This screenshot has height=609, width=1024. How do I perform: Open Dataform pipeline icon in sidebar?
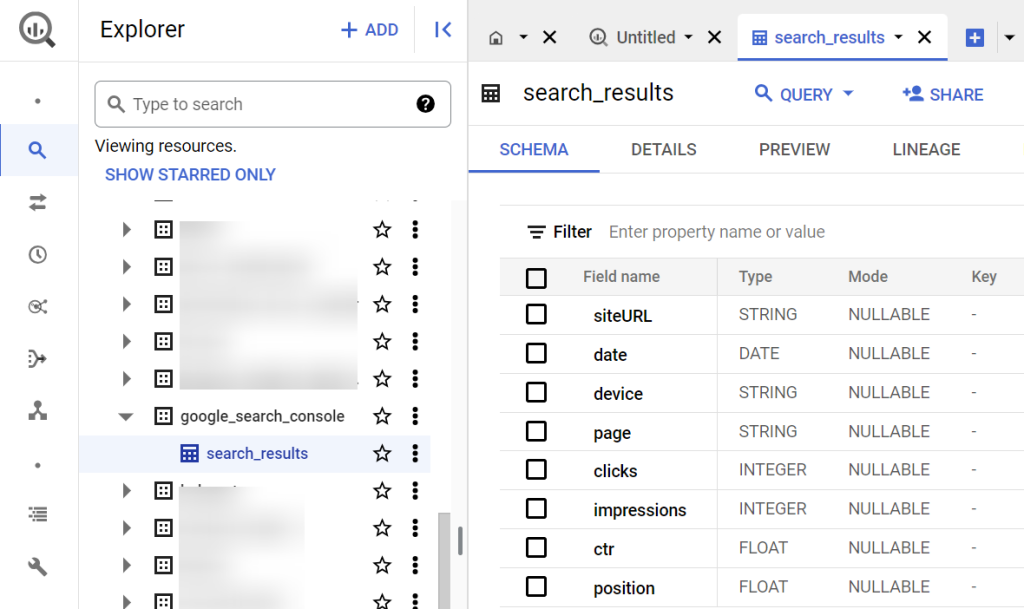pyautogui.click(x=37, y=358)
